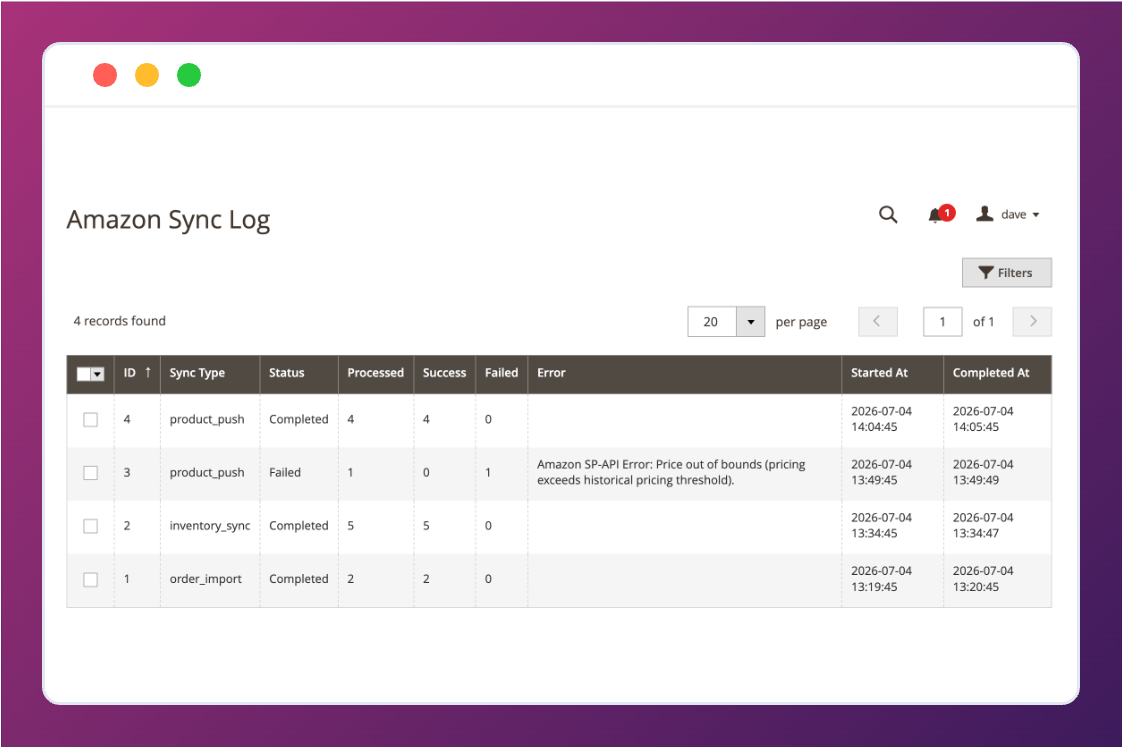Click the red close window button
1122x747 pixels.
click(105, 75)
